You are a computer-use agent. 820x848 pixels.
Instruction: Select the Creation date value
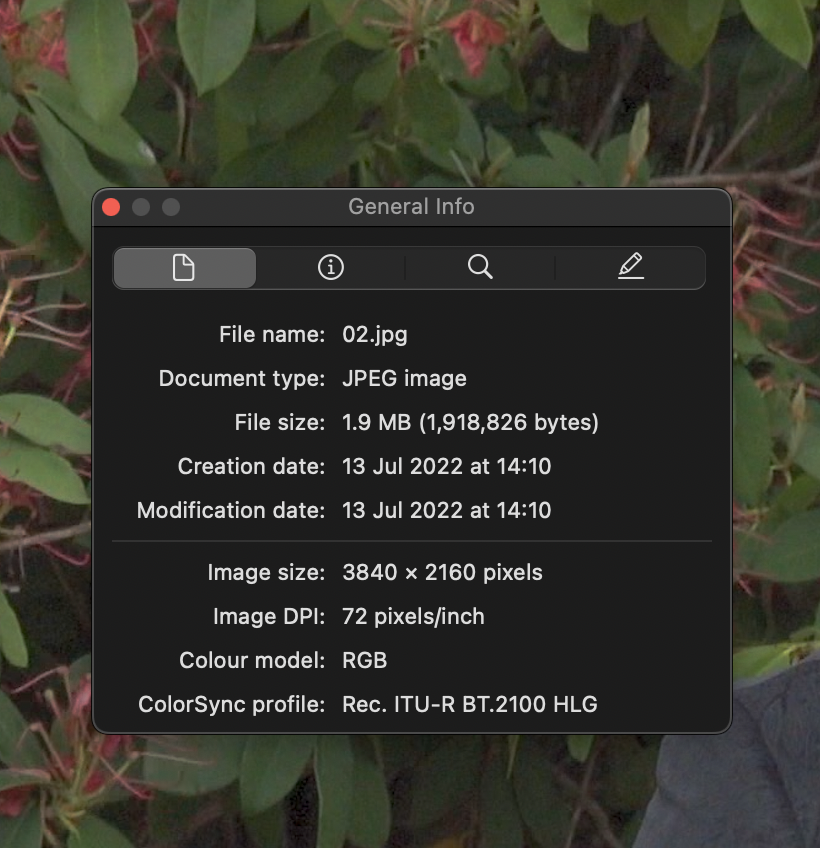(446, 466)
